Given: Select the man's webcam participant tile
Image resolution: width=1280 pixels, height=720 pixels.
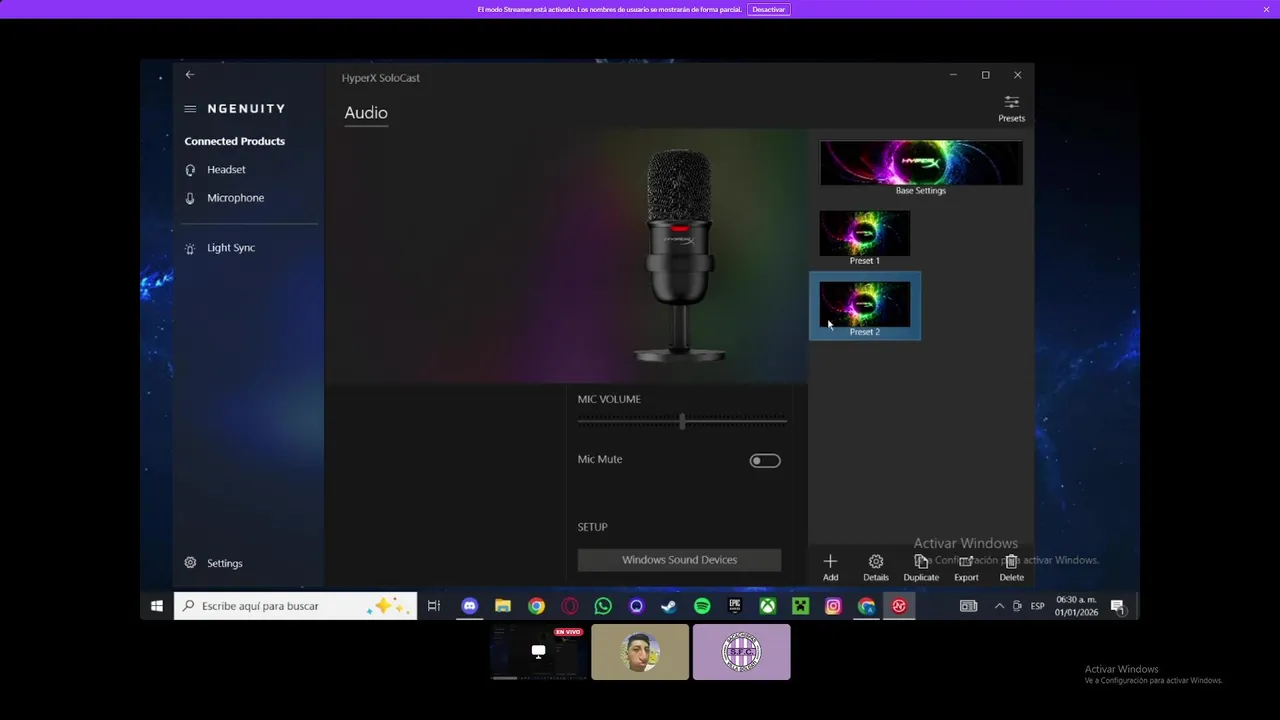Looking at the screenshot, I should pyautogui.click(x=640, y=652).
